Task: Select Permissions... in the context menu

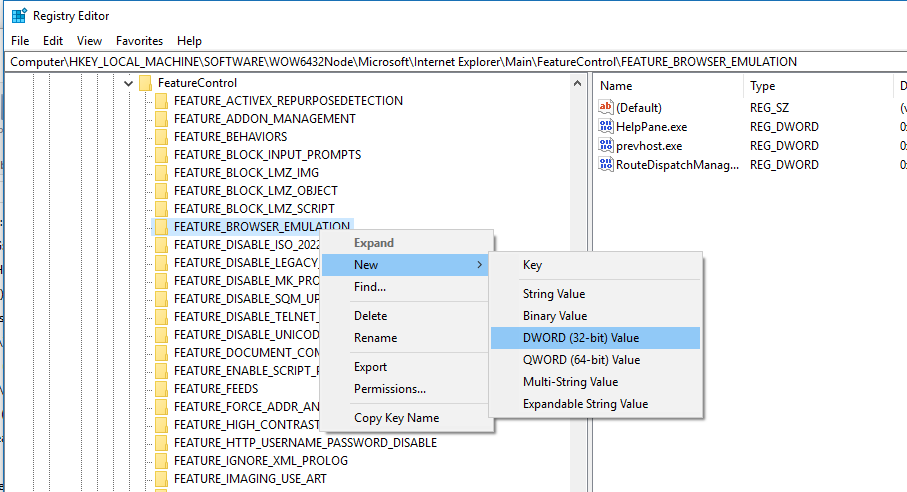Action: pyautogui.click(x=406, y=389)
